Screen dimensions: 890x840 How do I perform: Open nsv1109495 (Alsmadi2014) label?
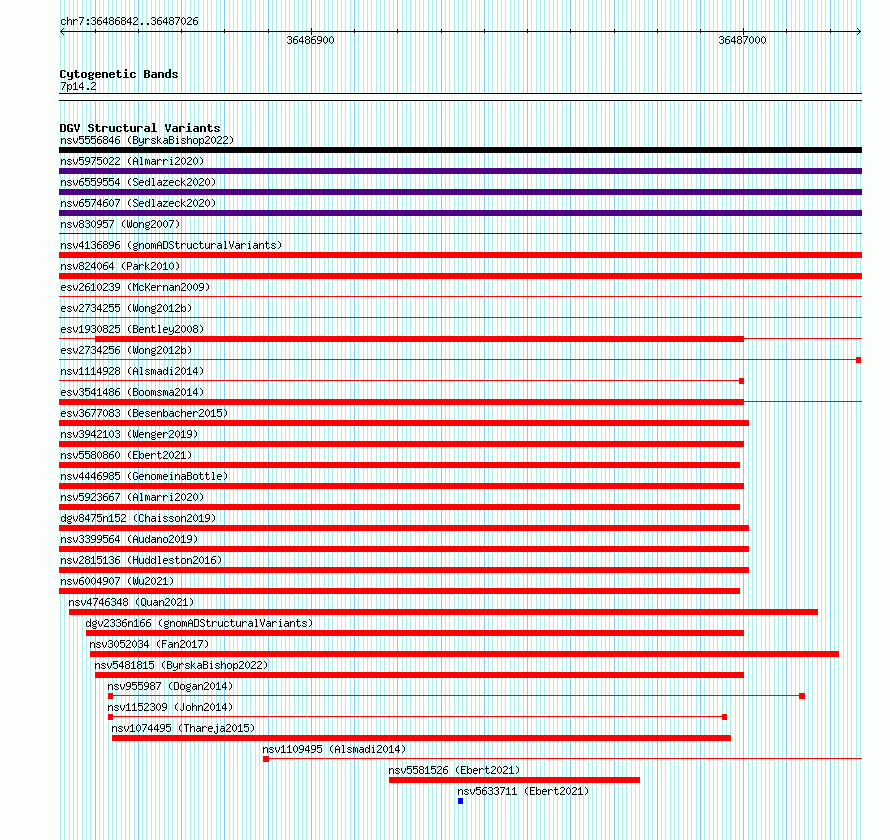(x=334, y=749)
